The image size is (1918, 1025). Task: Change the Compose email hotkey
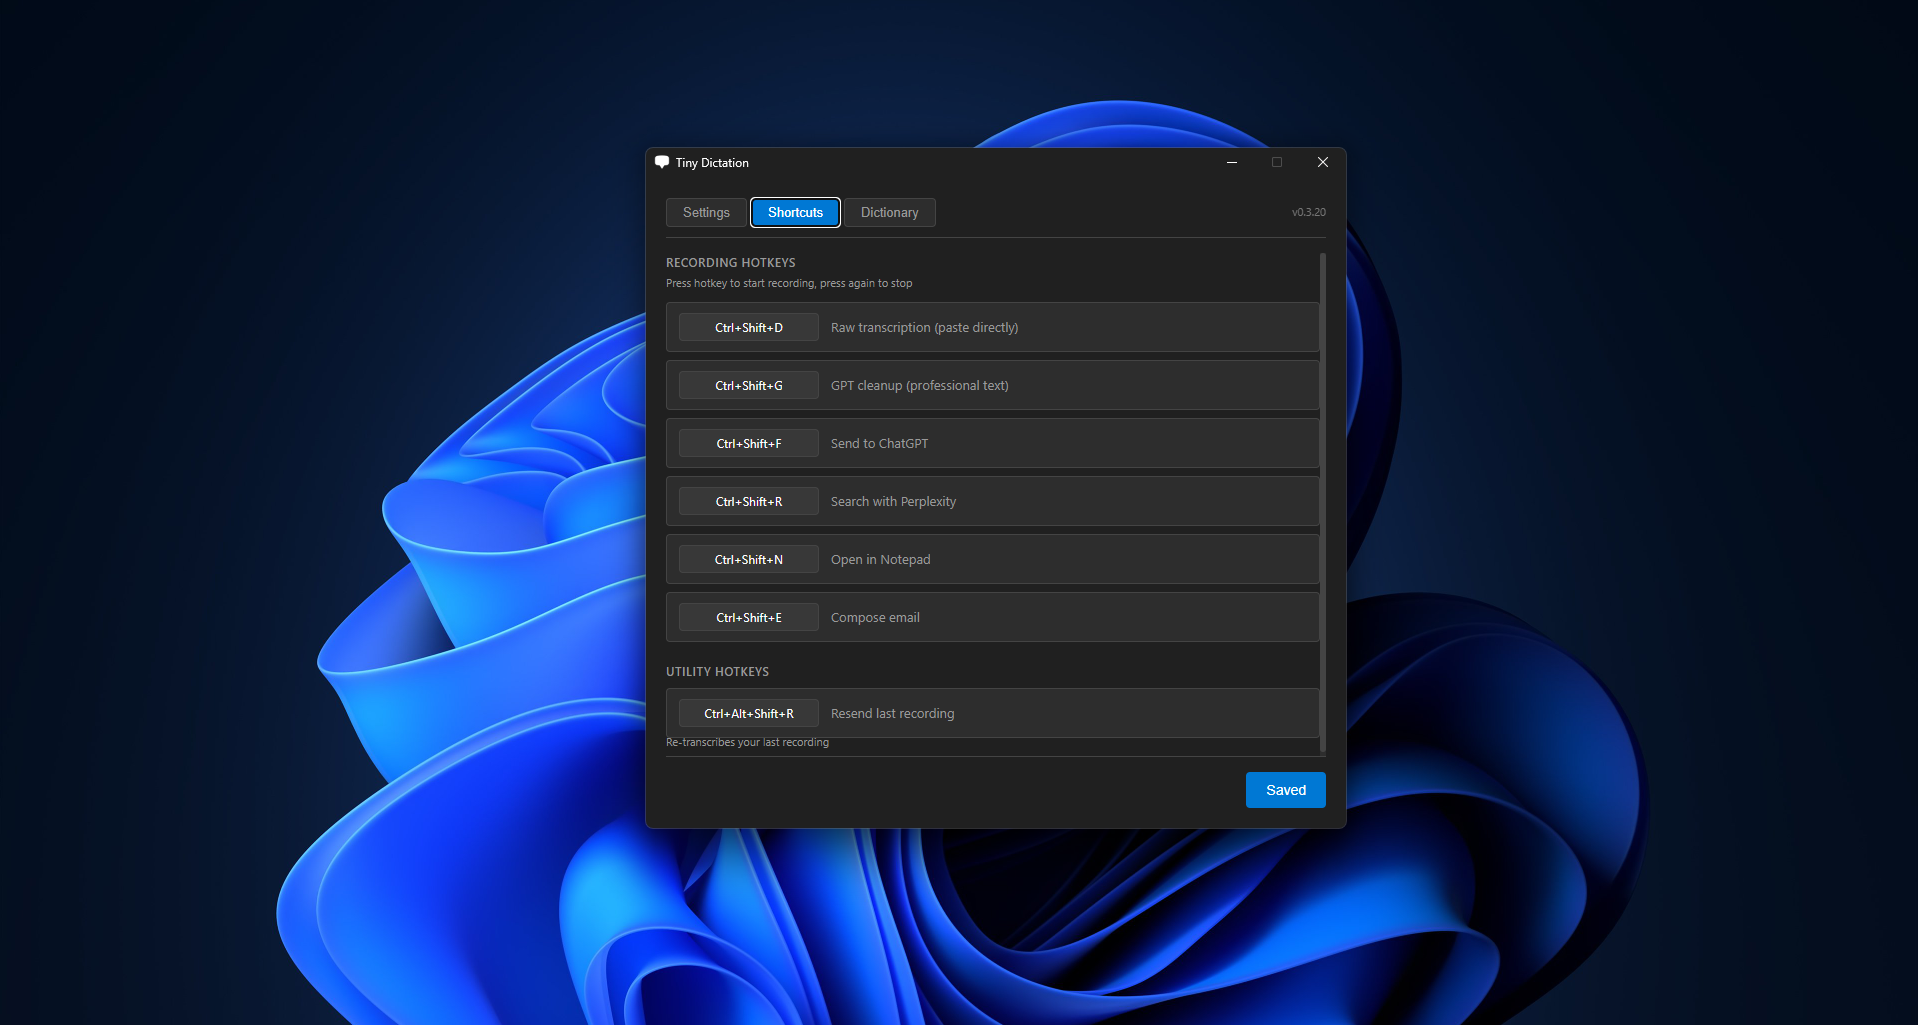coord(747,617)
